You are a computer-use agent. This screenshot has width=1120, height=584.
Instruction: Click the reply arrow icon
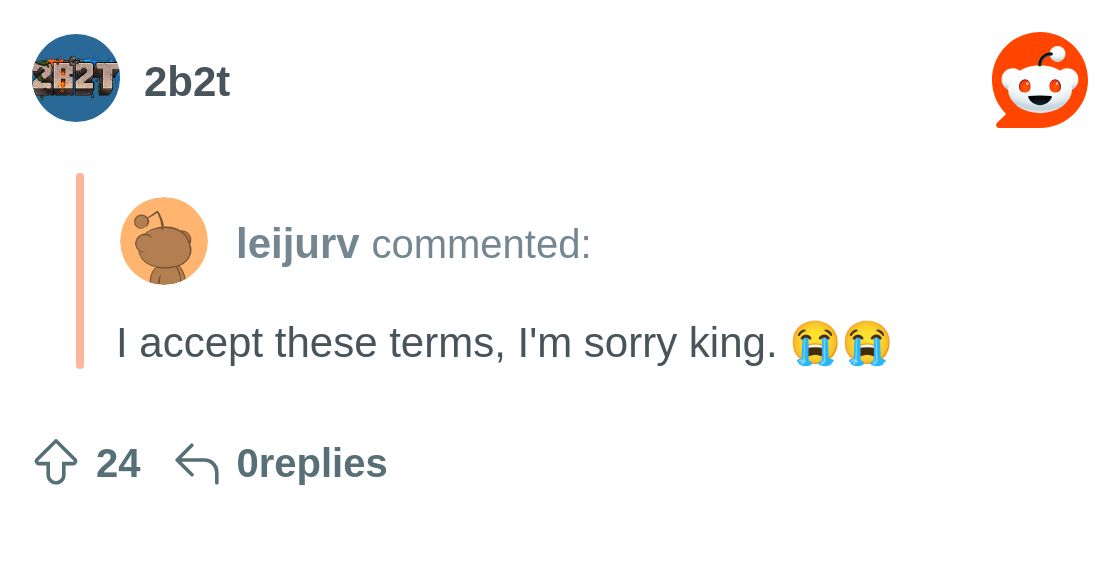[197, 464]
